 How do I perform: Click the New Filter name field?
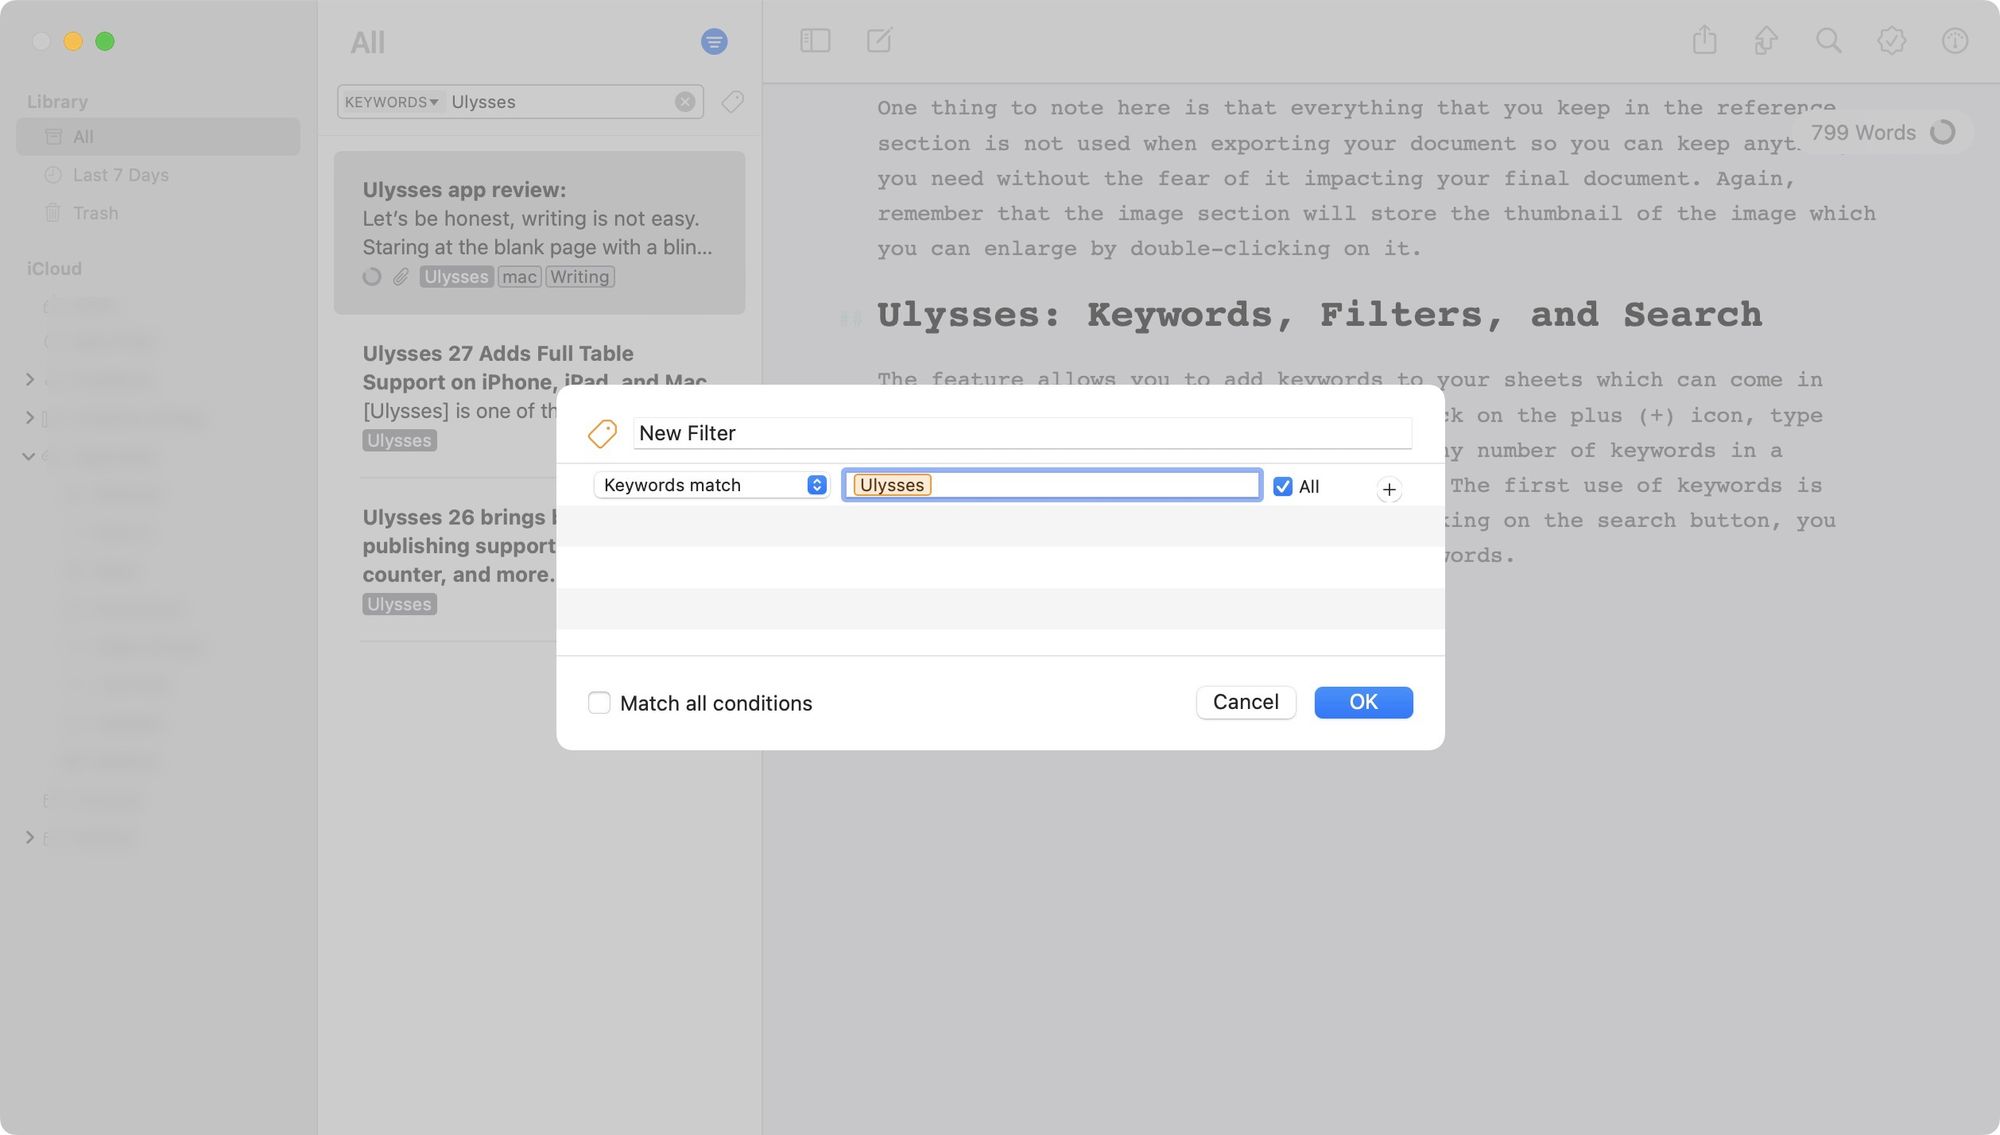tap(1021, 433)
